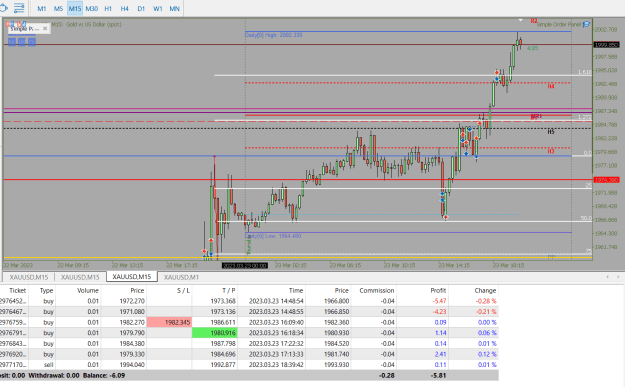625x387 pixels.
Task: Choose the W1 weekly timeframe
Action: tap(158, 8)
